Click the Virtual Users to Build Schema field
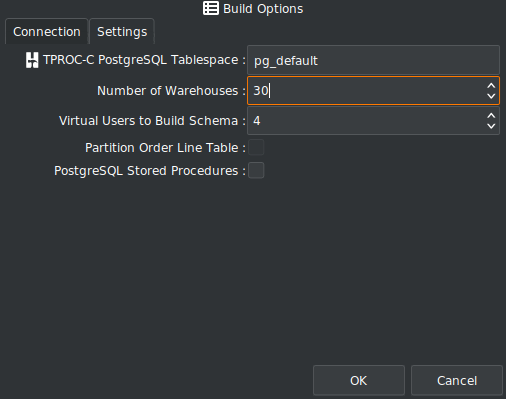The image size is (506, 399). pyautogui.click(x=366, y=121)
